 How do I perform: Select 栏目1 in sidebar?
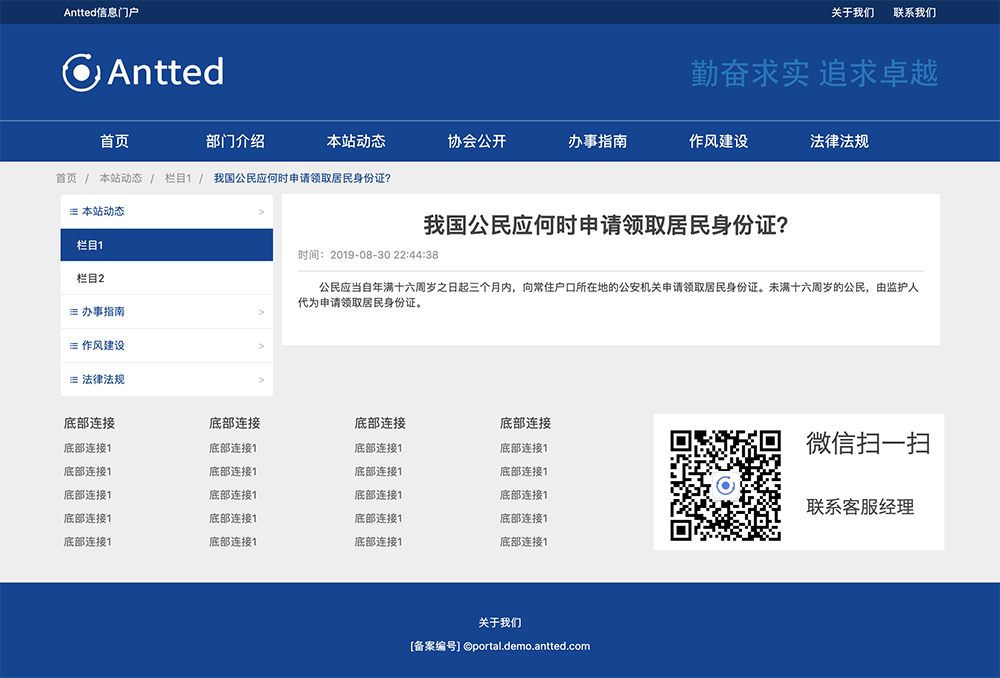166,245
